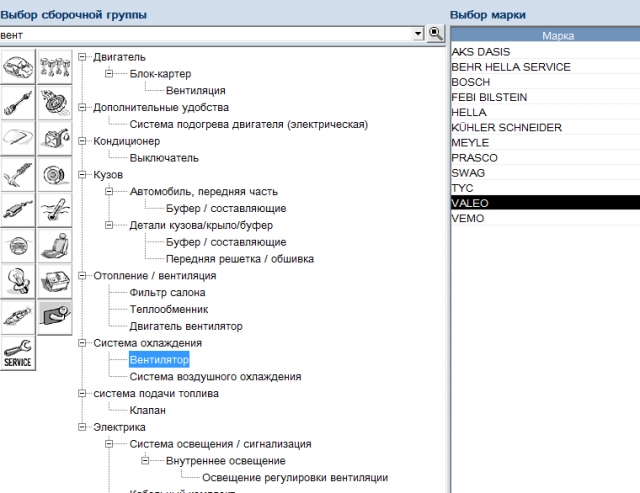The width and height of the screenshot is (640, 493).
Task: Select the fuel canister group icon
Action: [x=55, y=138]
